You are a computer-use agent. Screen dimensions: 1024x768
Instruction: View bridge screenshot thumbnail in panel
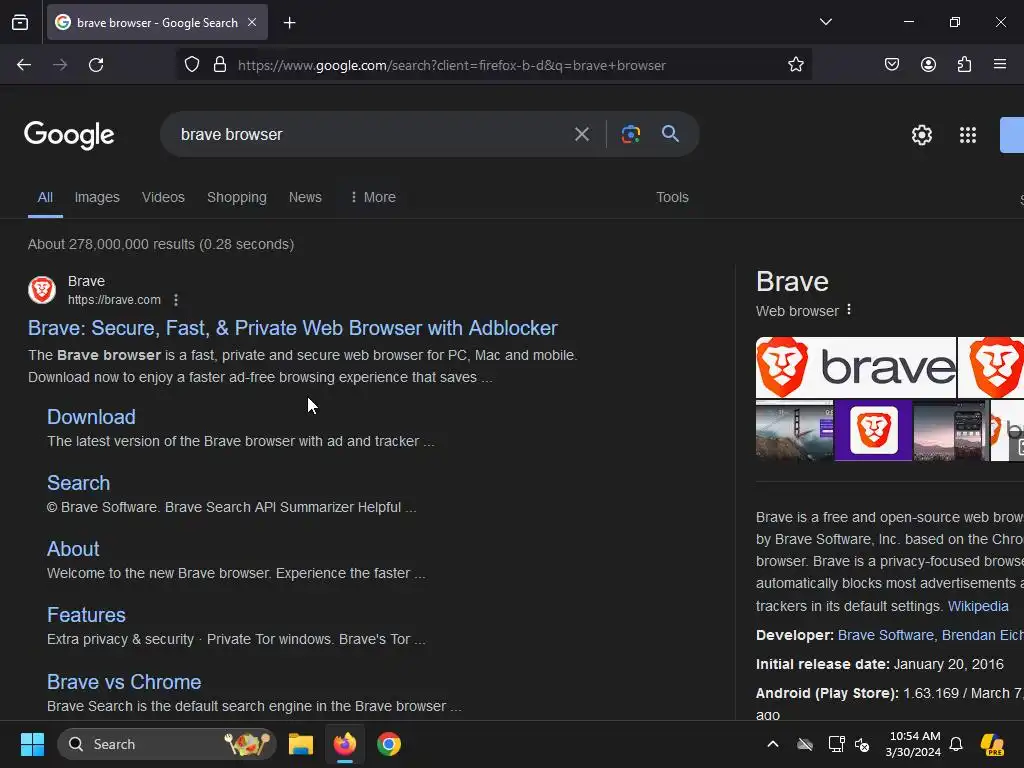[794, 430]
